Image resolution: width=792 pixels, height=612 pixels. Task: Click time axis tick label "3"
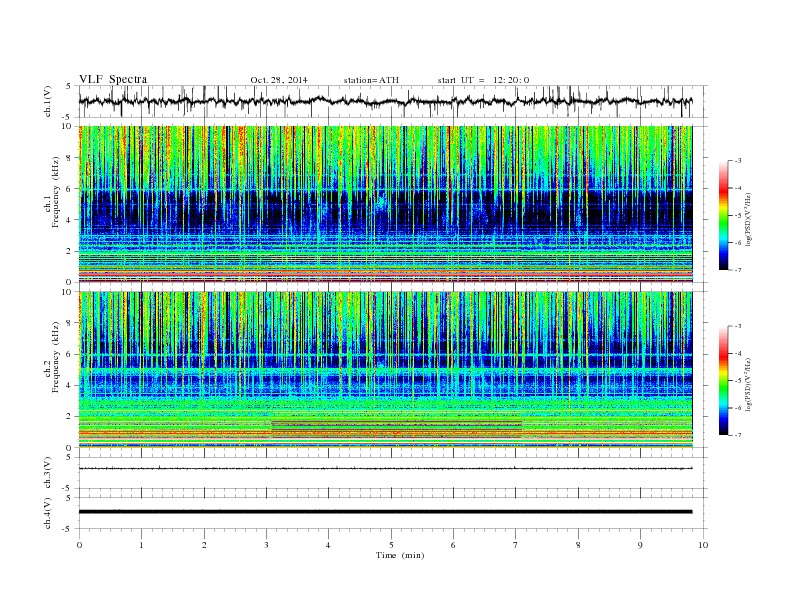pos(266,545)
